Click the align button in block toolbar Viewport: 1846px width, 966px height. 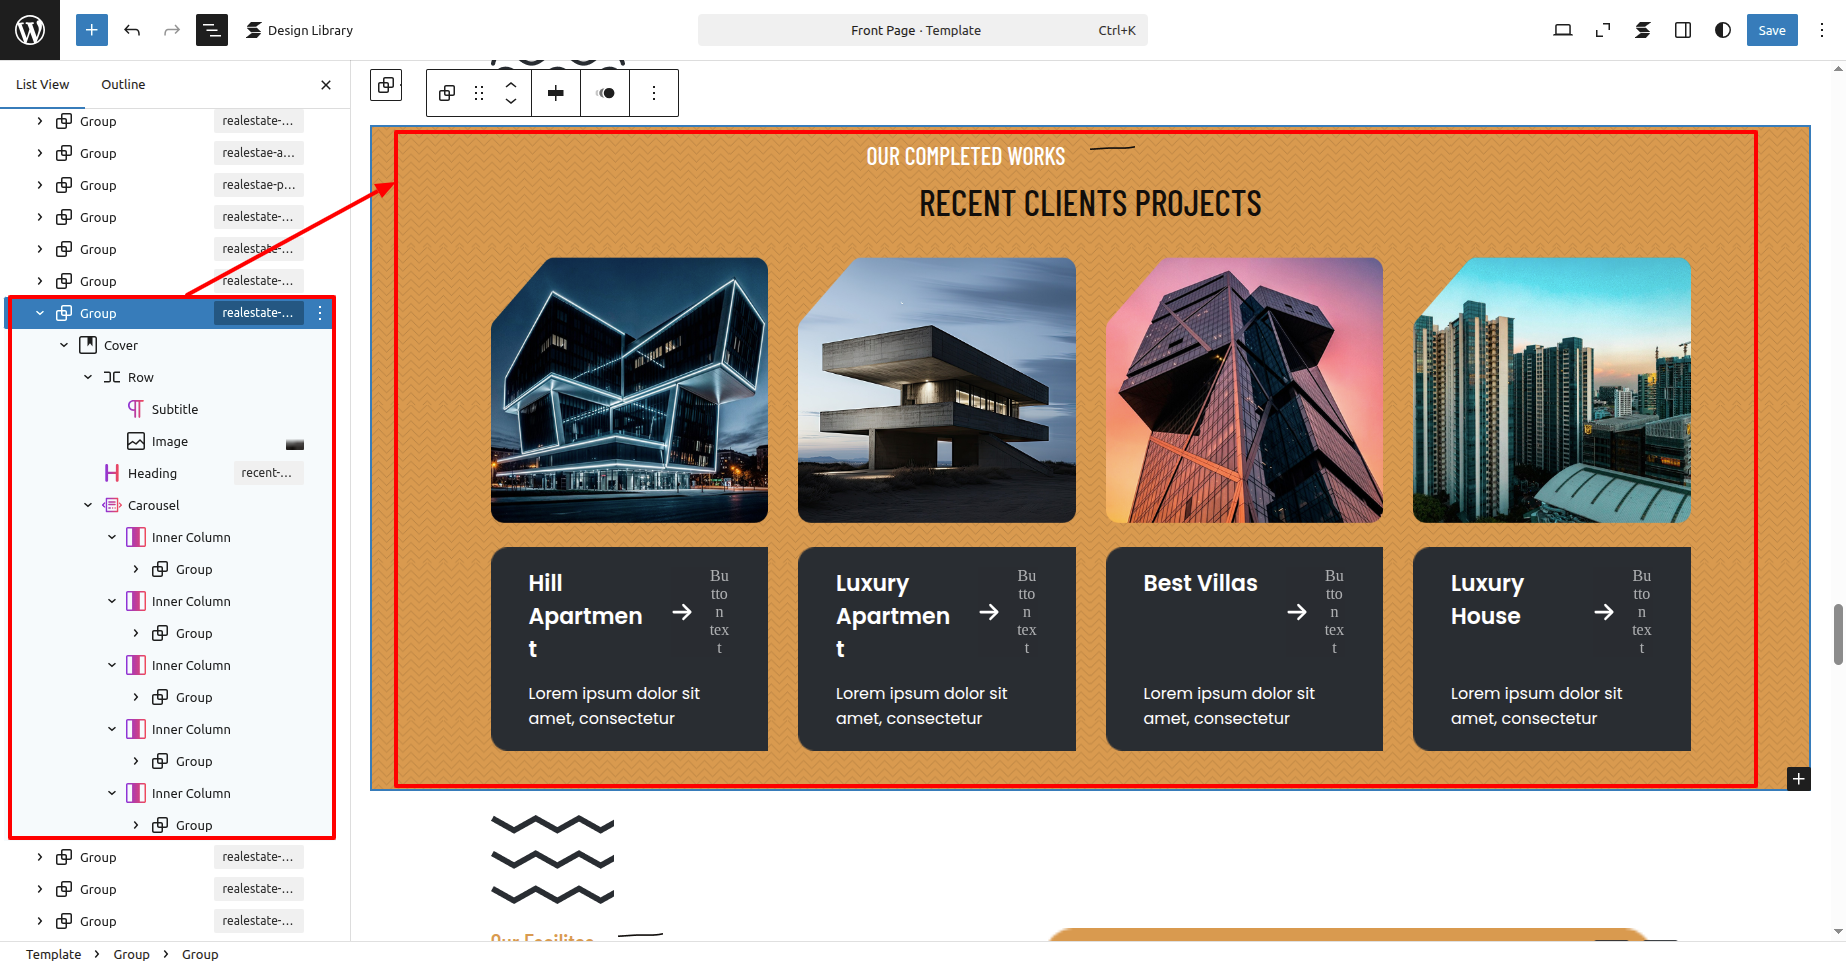556,93
